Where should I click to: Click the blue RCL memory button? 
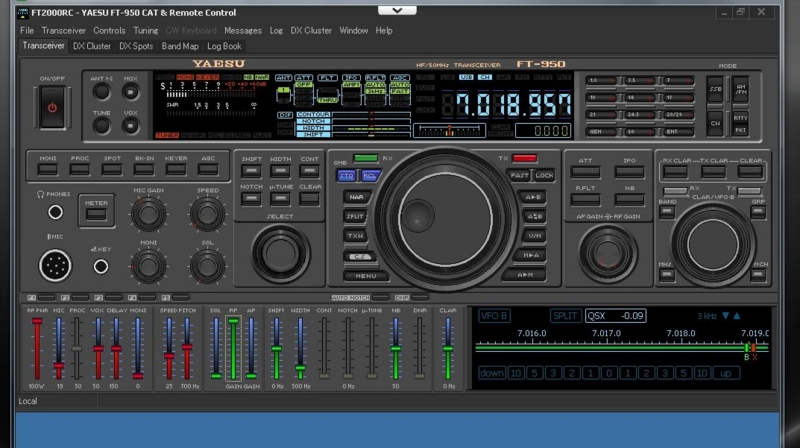click(369, 176)
